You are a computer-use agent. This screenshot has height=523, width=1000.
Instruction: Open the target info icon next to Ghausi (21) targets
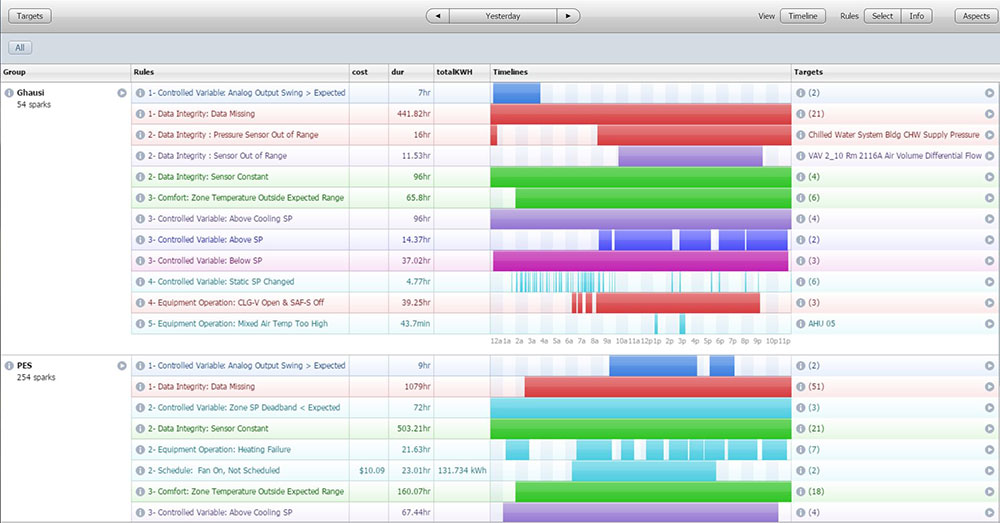click(801, 114)
